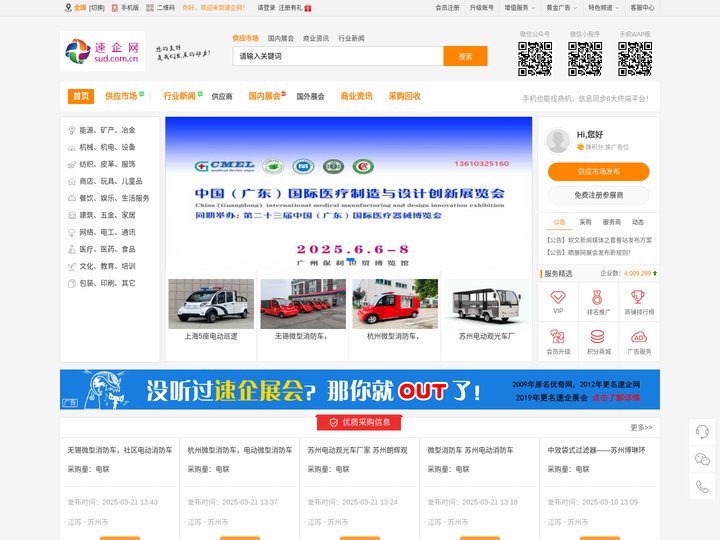Expand the 增值服务 dropdown
Image resolution: width=720 pixels, height=540 pixels.
(519, 8)
